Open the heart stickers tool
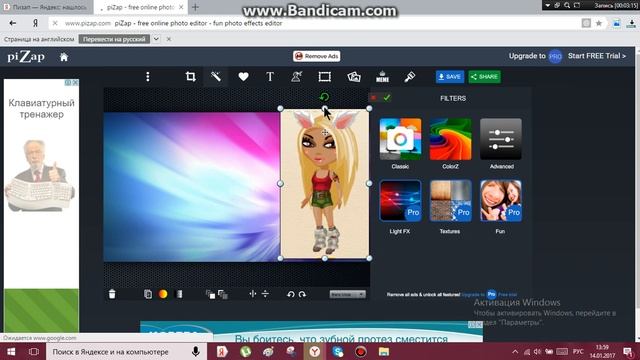640x360 pixels. point(243,77)
